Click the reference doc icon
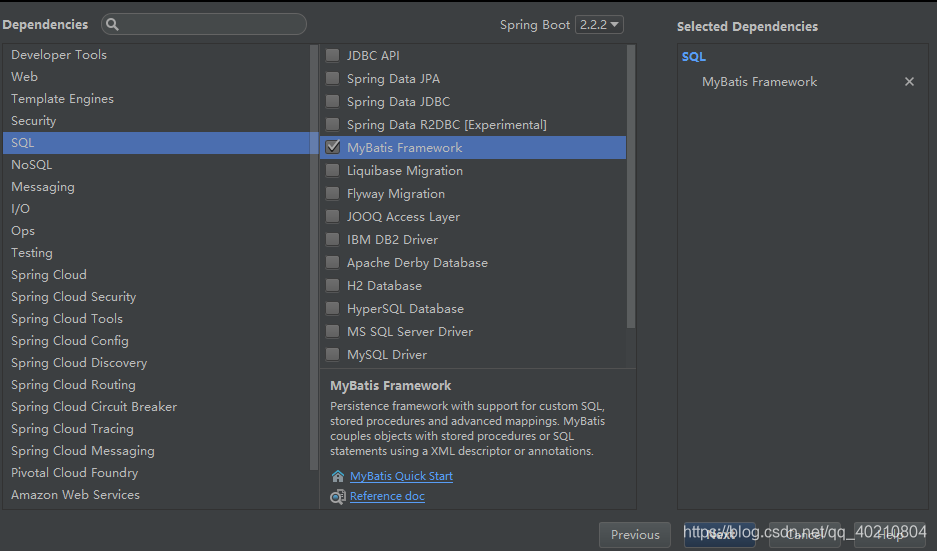The width and height of the screenshot is (937, 551). pos(338,497)
